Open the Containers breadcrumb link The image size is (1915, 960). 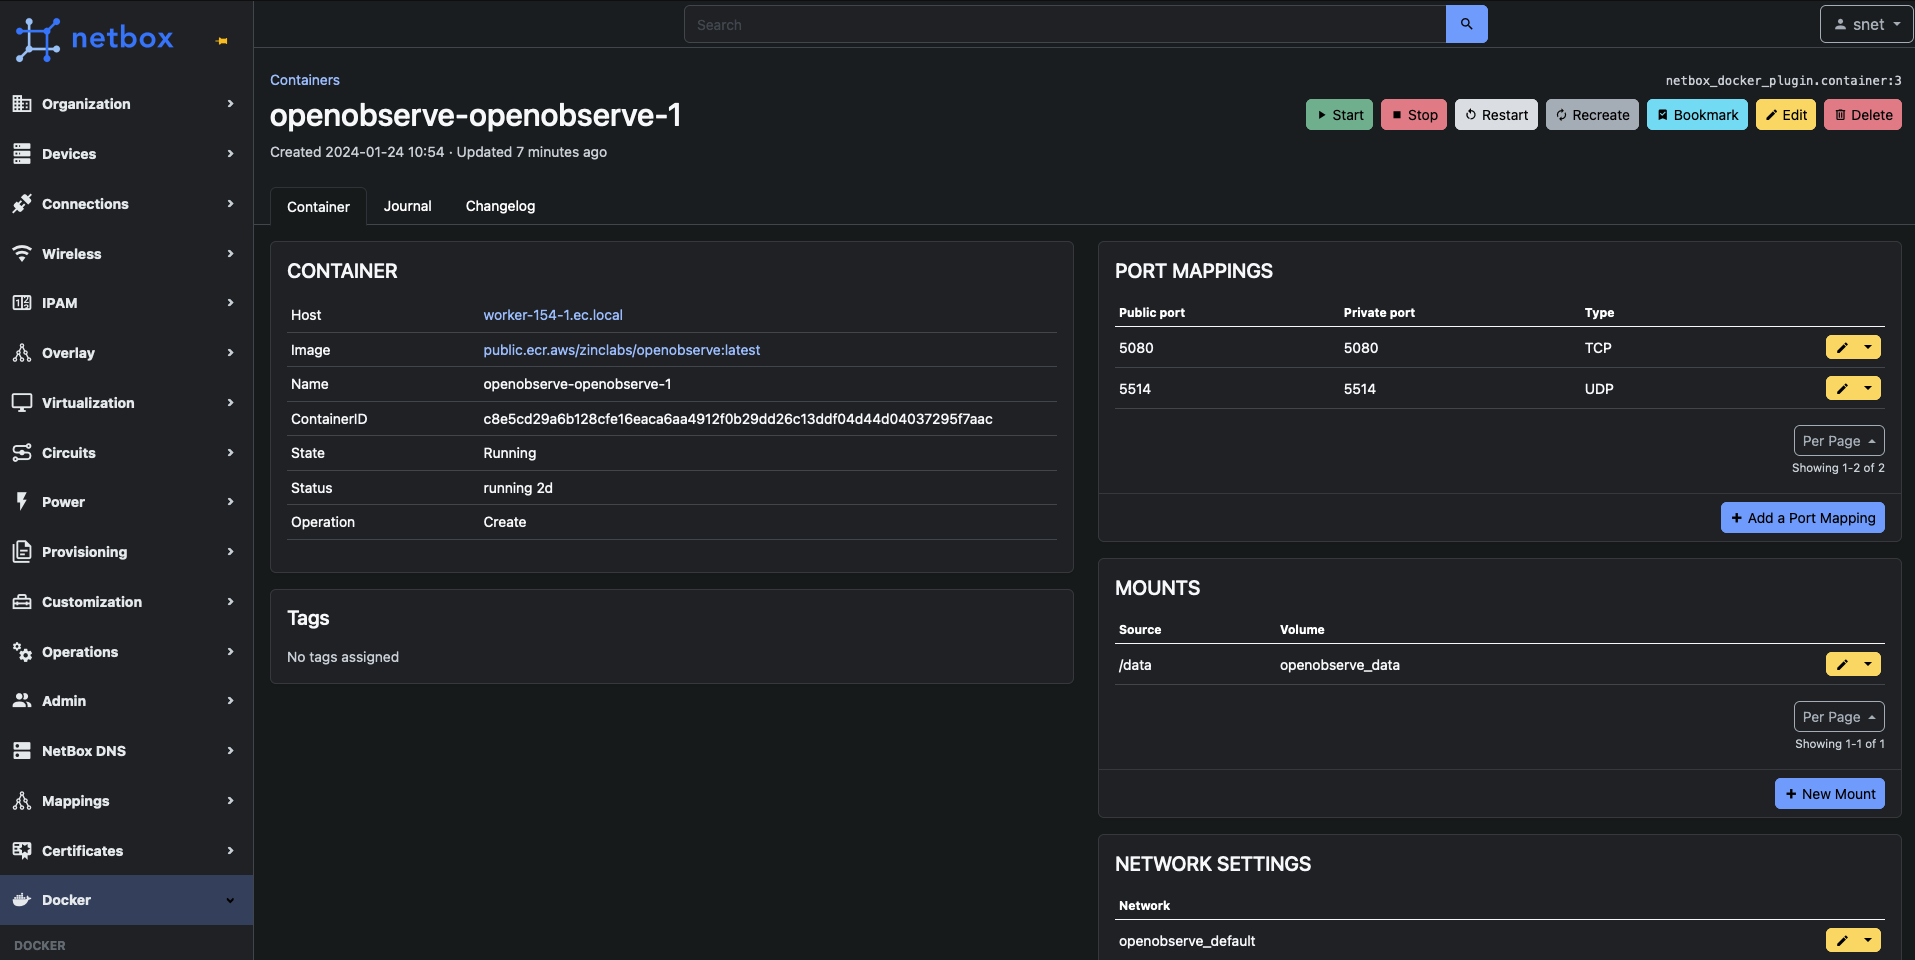(x=305, y=80)
